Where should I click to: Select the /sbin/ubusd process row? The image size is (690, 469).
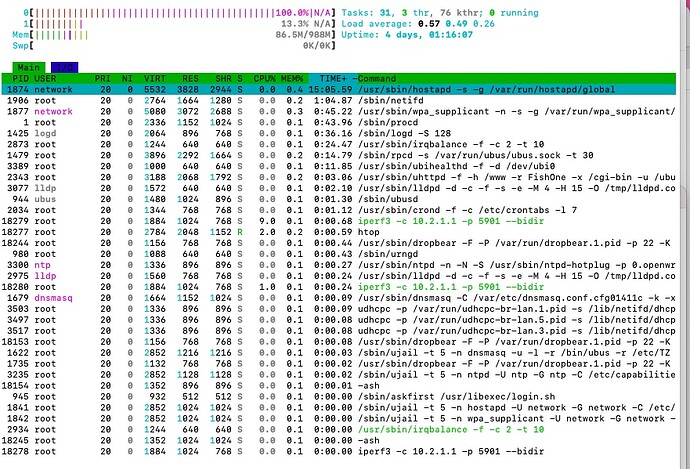pos(338,199)
